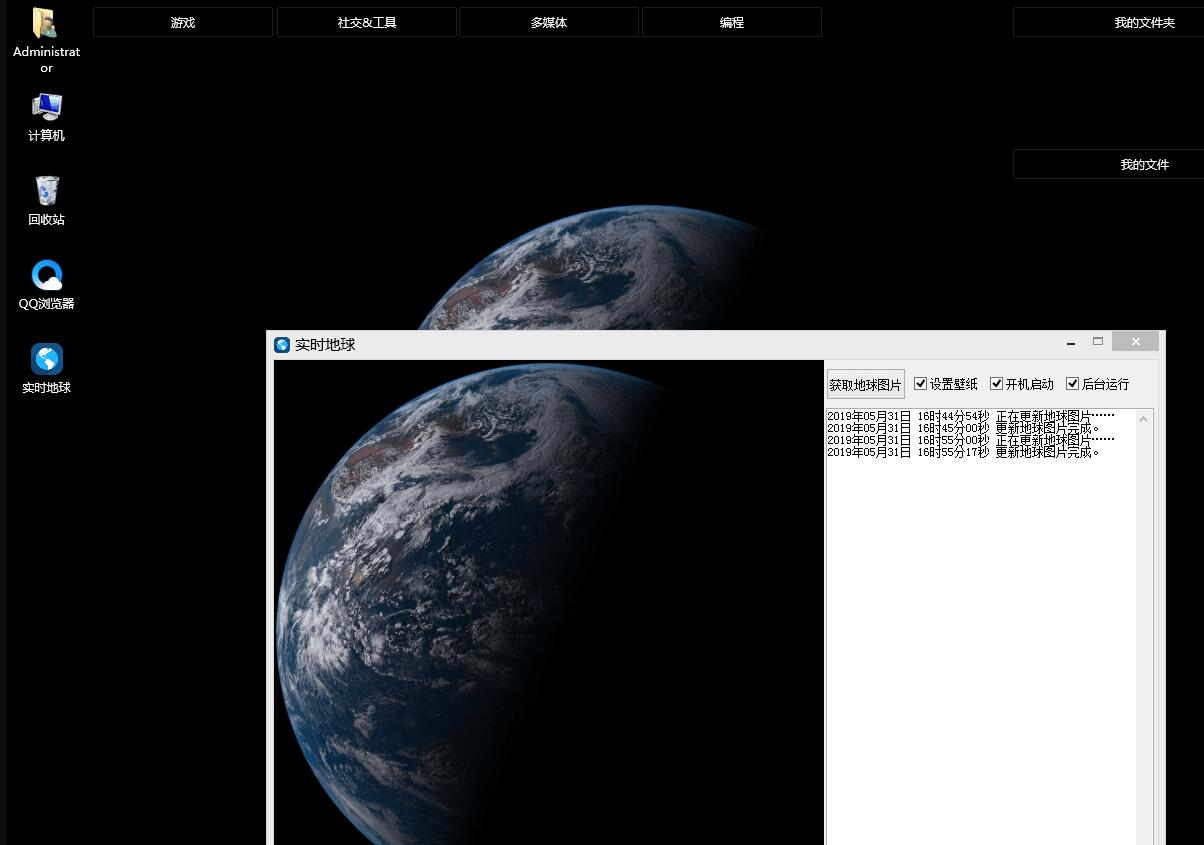The height and width of the screenshot is (845, 1204).
Task: Toggle the 开机启动 checkbox
Action: pyautogui.click(x=997, y=384)
